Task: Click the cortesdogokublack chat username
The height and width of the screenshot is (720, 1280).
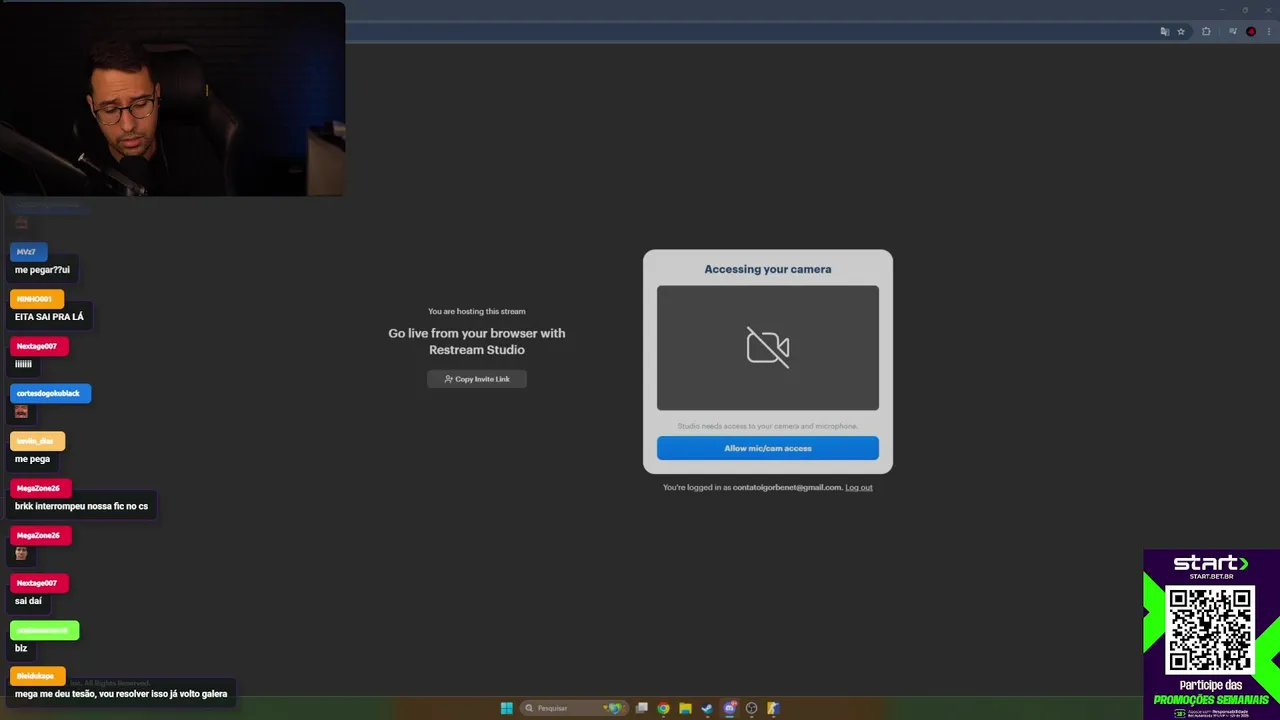Action: (x=48, y=393)
